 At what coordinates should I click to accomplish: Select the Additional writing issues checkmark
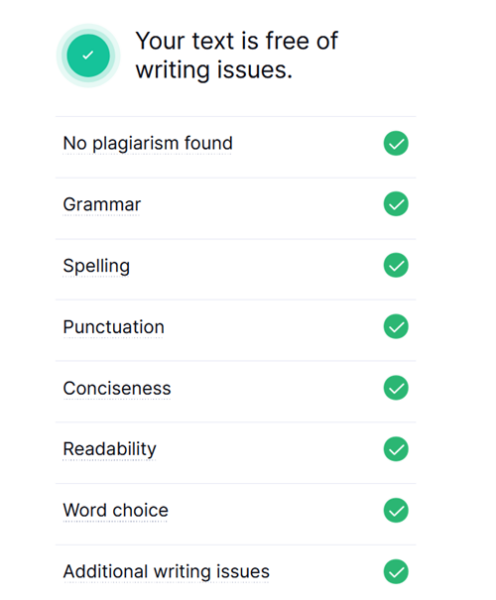396,572
